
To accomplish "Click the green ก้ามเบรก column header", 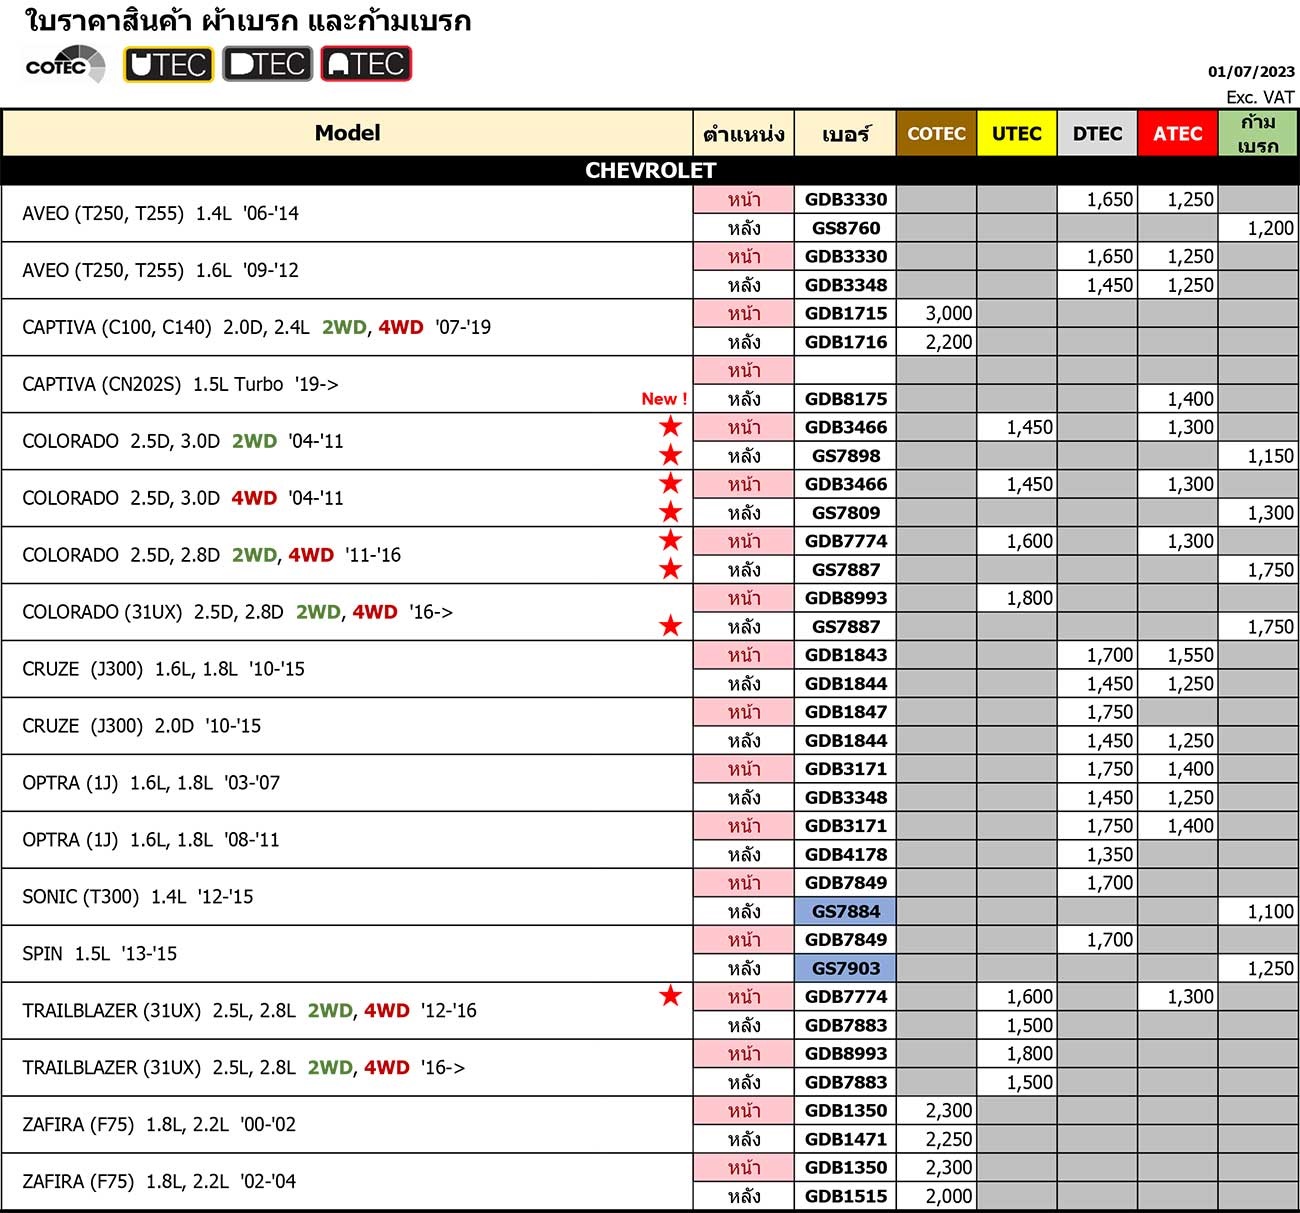I will (1258, 133).
